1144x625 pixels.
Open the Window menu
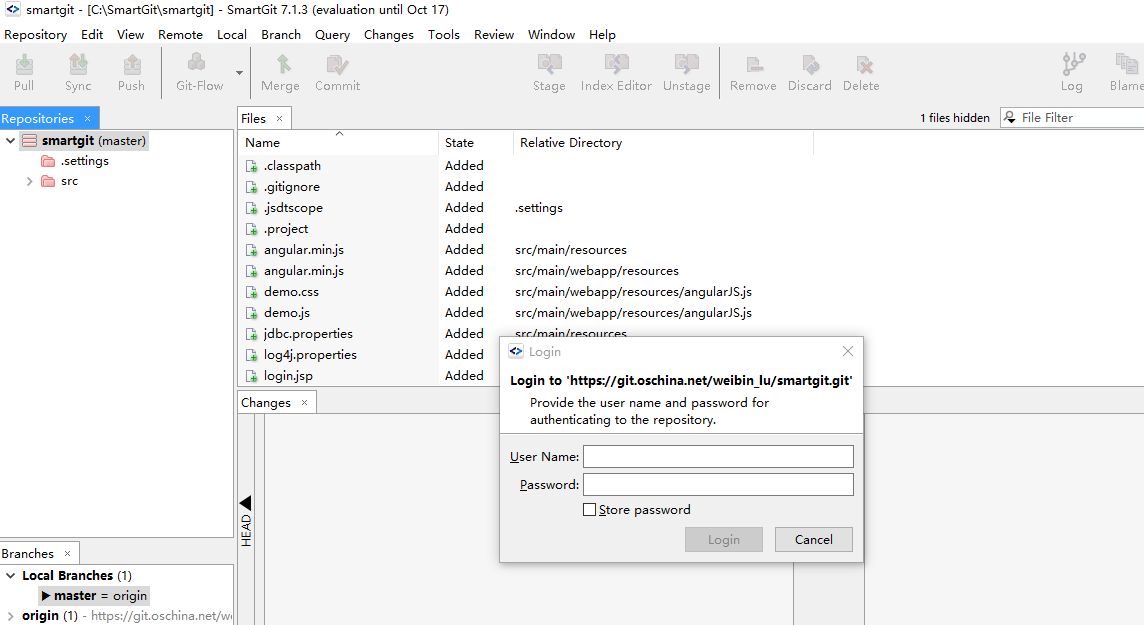point(552,34)
